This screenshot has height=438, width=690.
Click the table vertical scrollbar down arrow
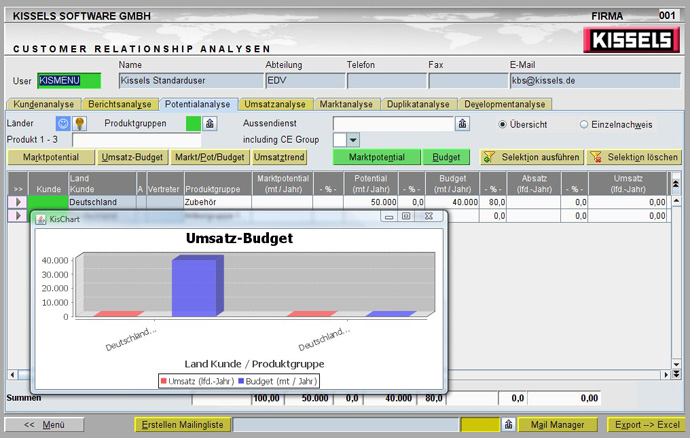pos(676,364)
